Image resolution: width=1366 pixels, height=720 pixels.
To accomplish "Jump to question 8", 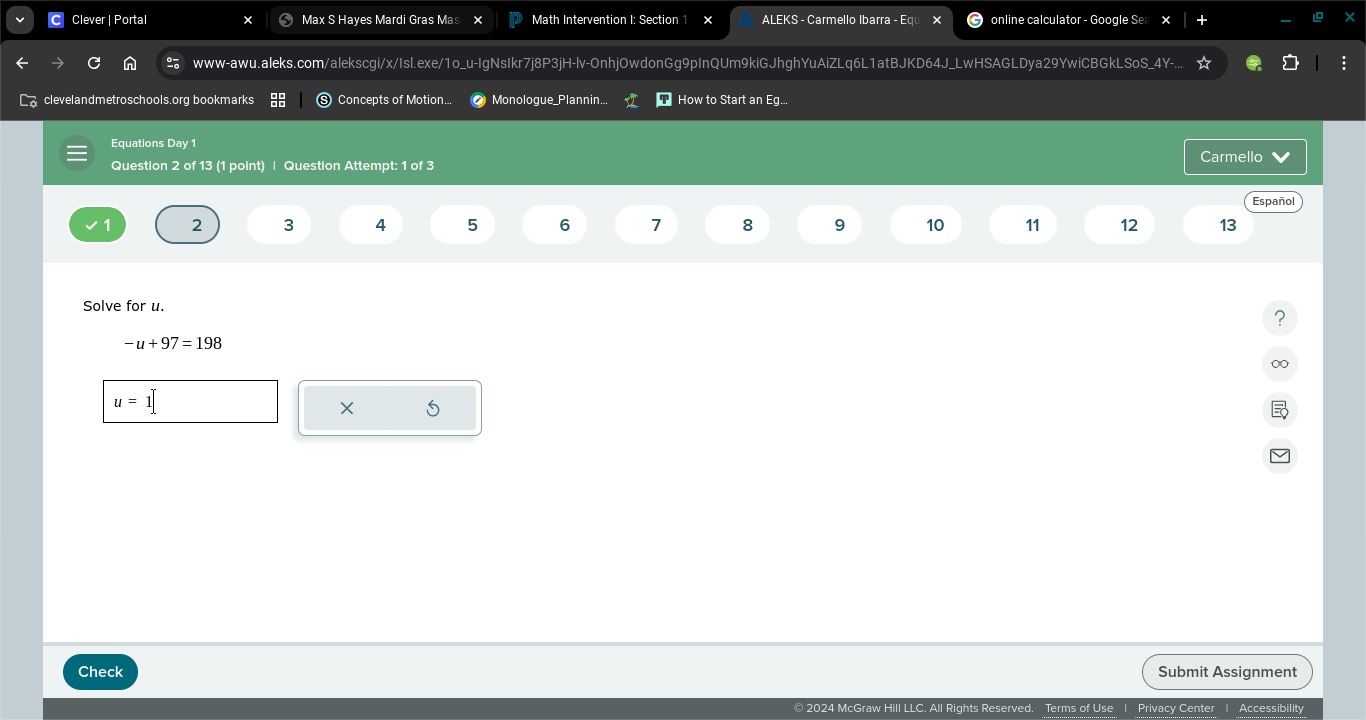I will click(737, 225).
